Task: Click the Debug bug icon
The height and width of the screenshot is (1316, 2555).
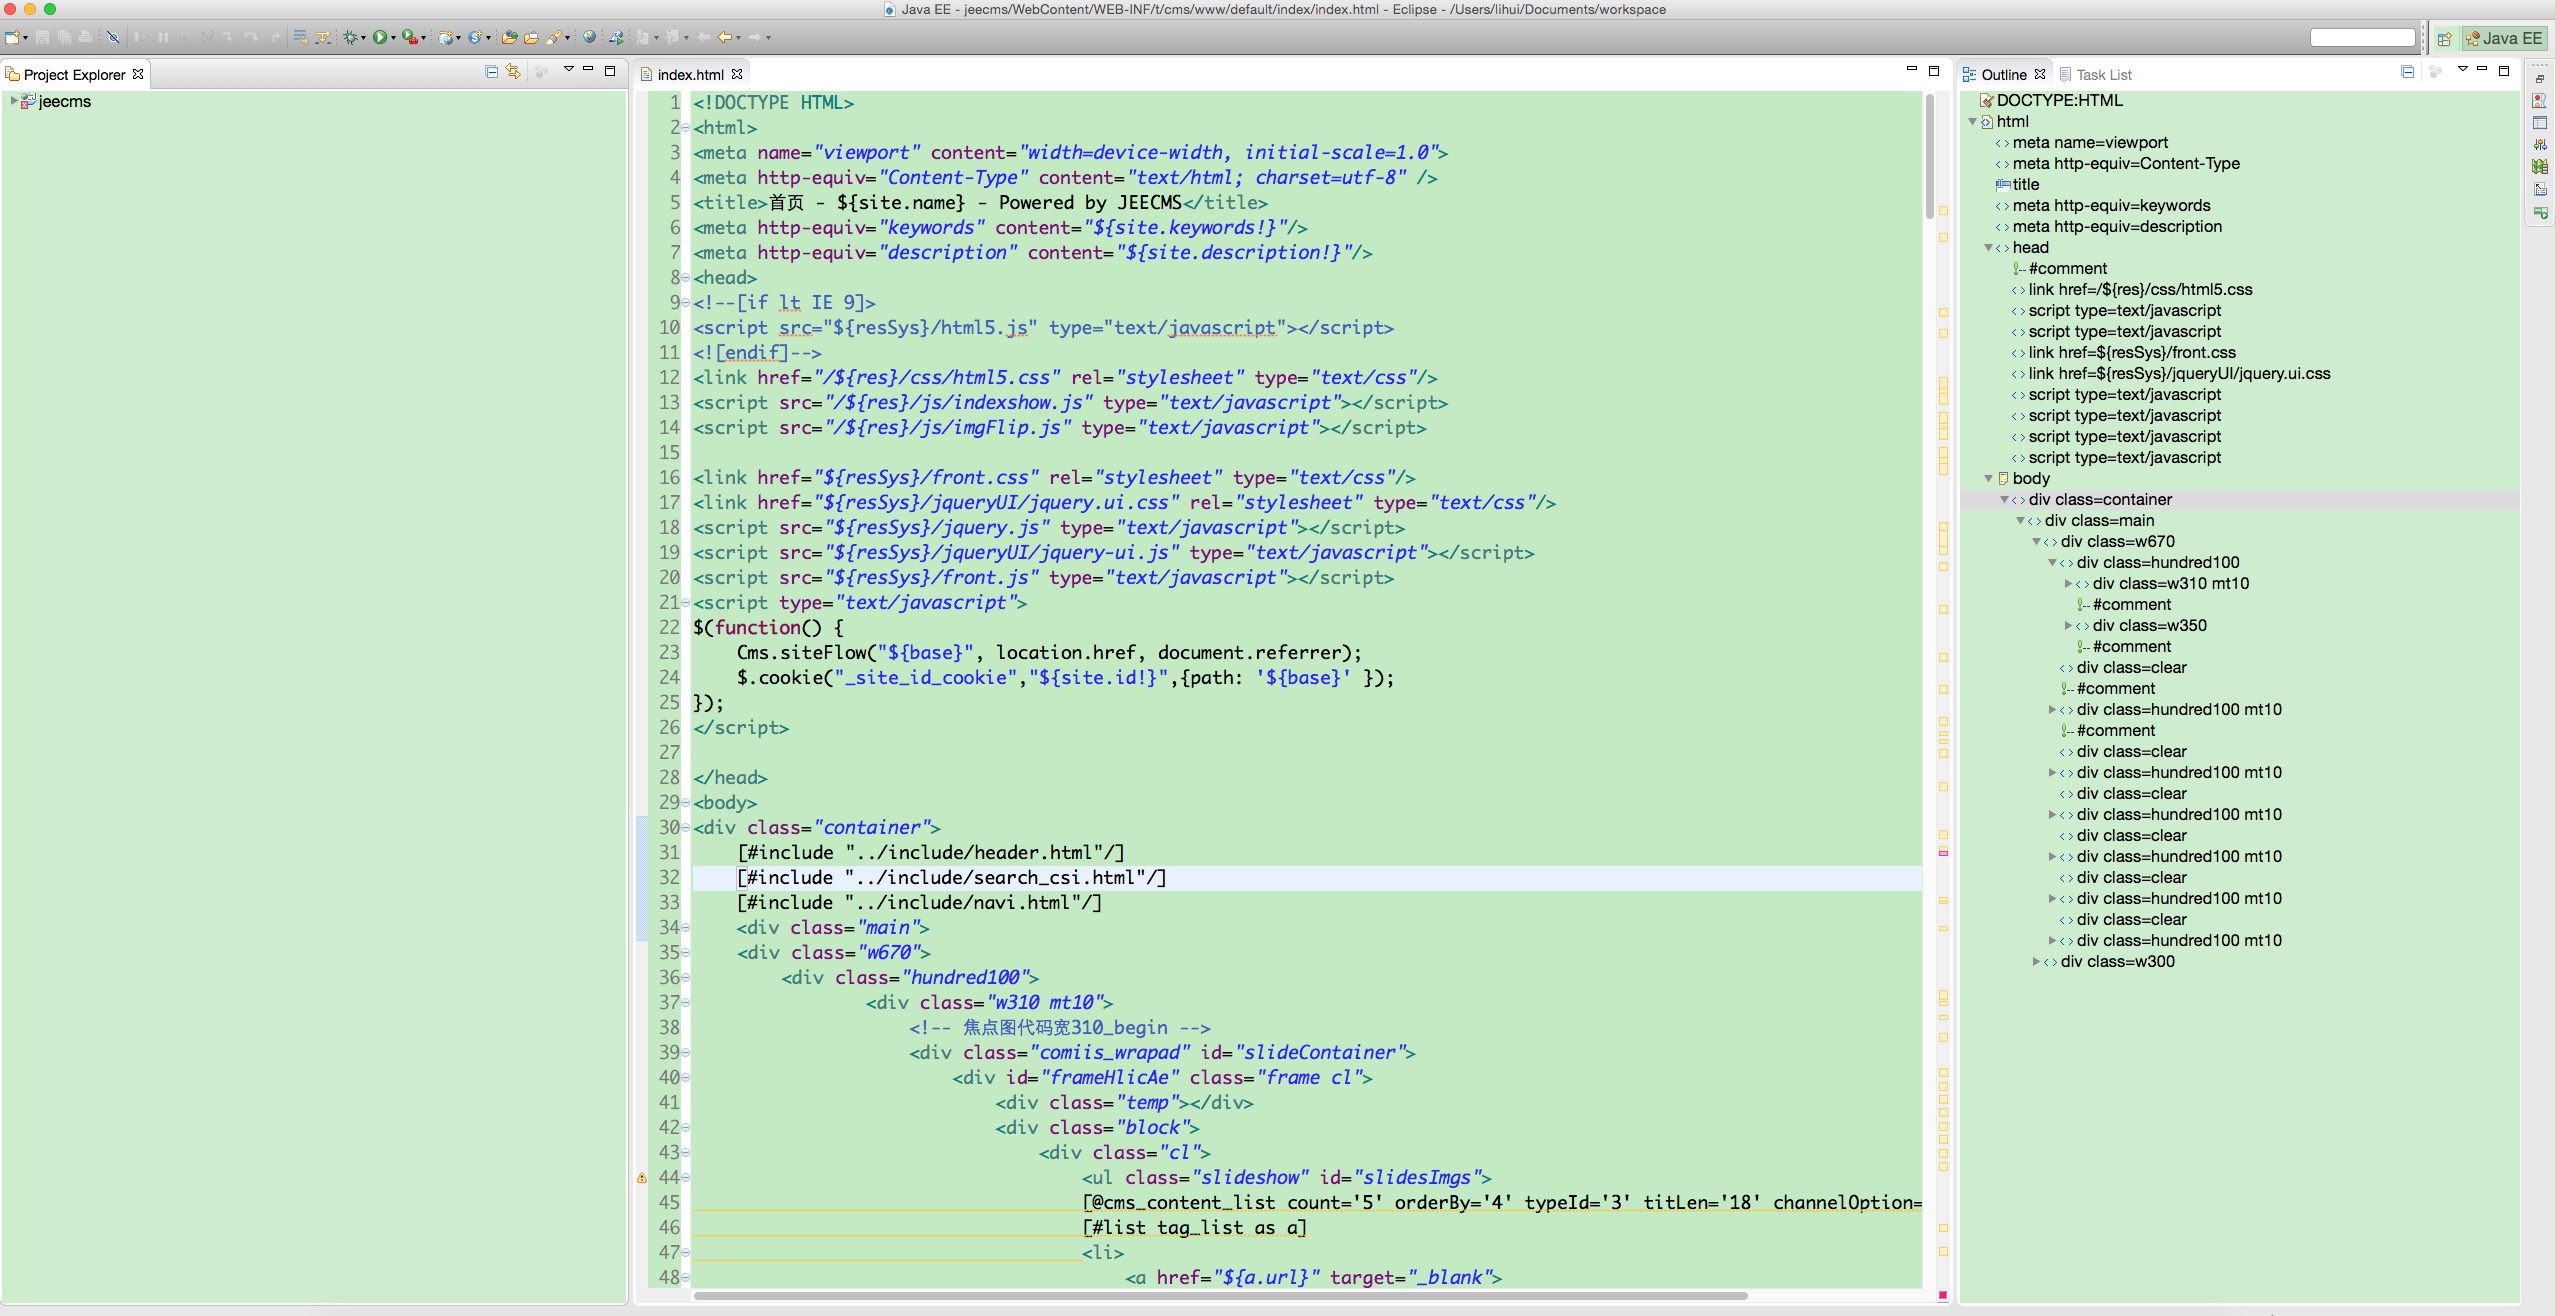Action: click(x=350, y=38)
